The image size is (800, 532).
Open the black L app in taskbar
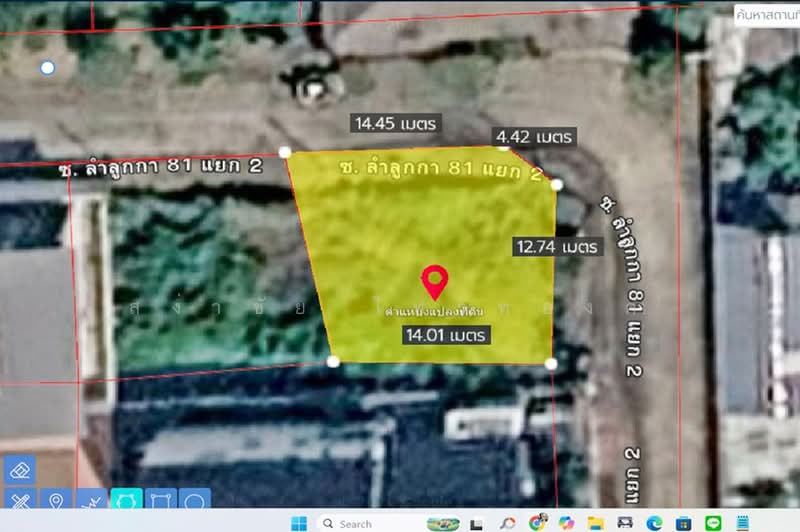(x=477, y=524)
